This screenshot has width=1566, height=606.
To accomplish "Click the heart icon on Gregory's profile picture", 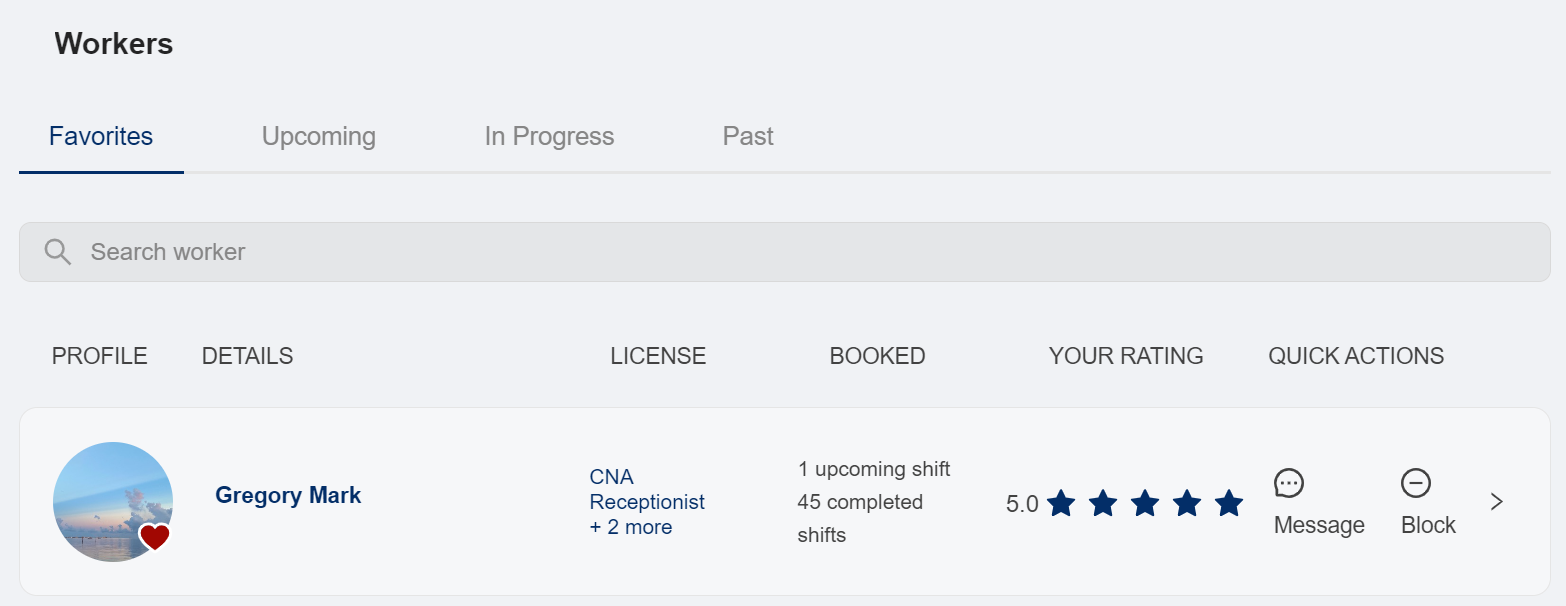I will point(156,538).
